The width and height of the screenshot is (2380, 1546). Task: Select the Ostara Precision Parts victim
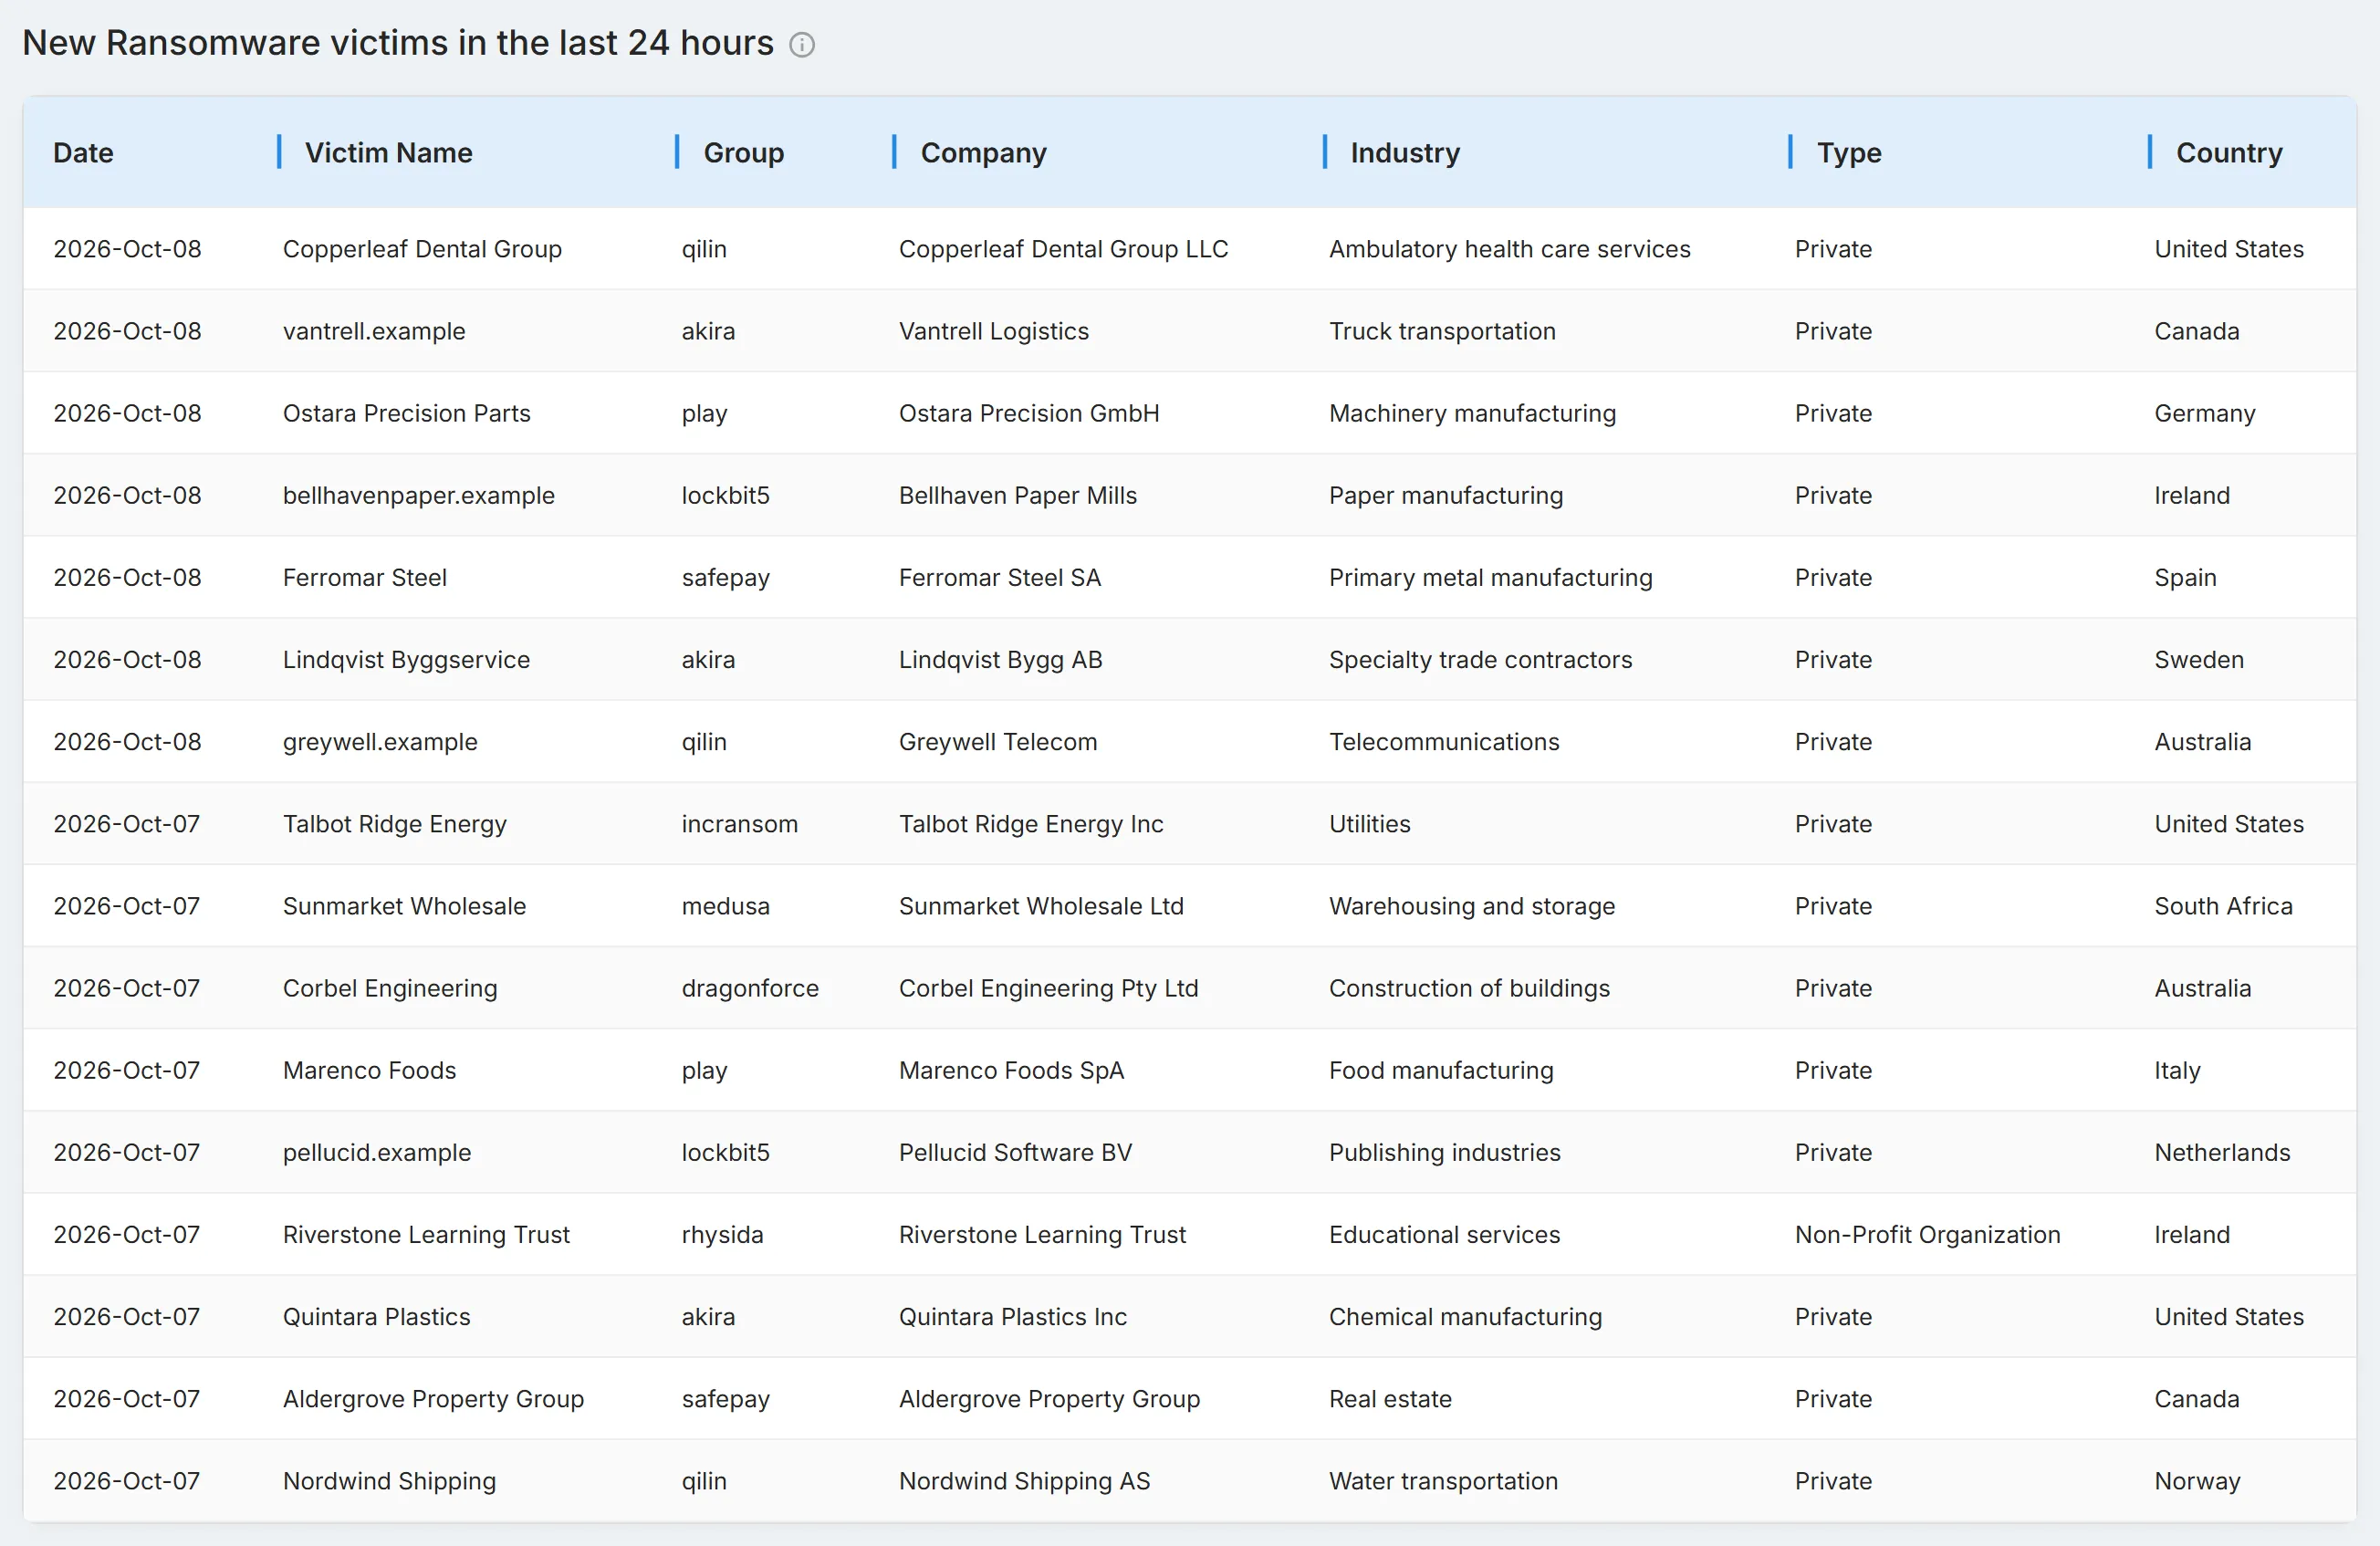click(x=406, y=413)
